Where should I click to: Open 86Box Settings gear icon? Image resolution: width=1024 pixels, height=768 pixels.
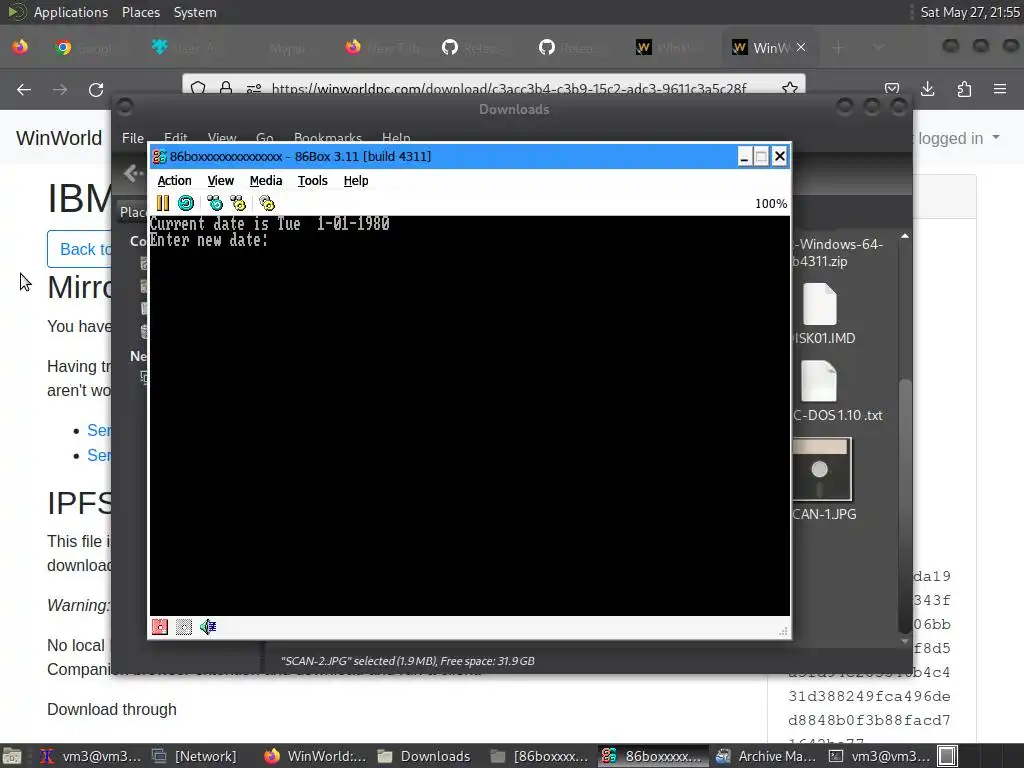click(x=267, y=203)
